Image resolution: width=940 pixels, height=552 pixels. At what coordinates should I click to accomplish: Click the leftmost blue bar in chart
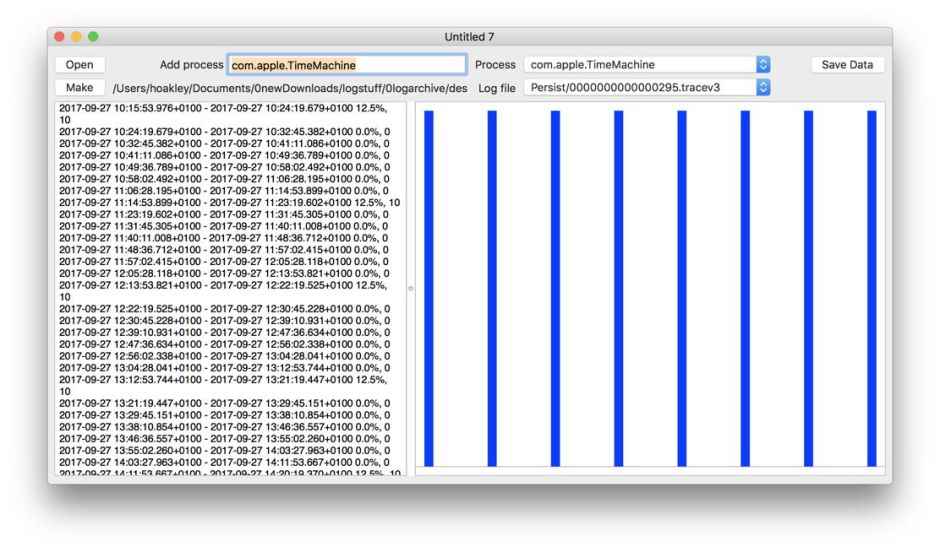point(429,288)
